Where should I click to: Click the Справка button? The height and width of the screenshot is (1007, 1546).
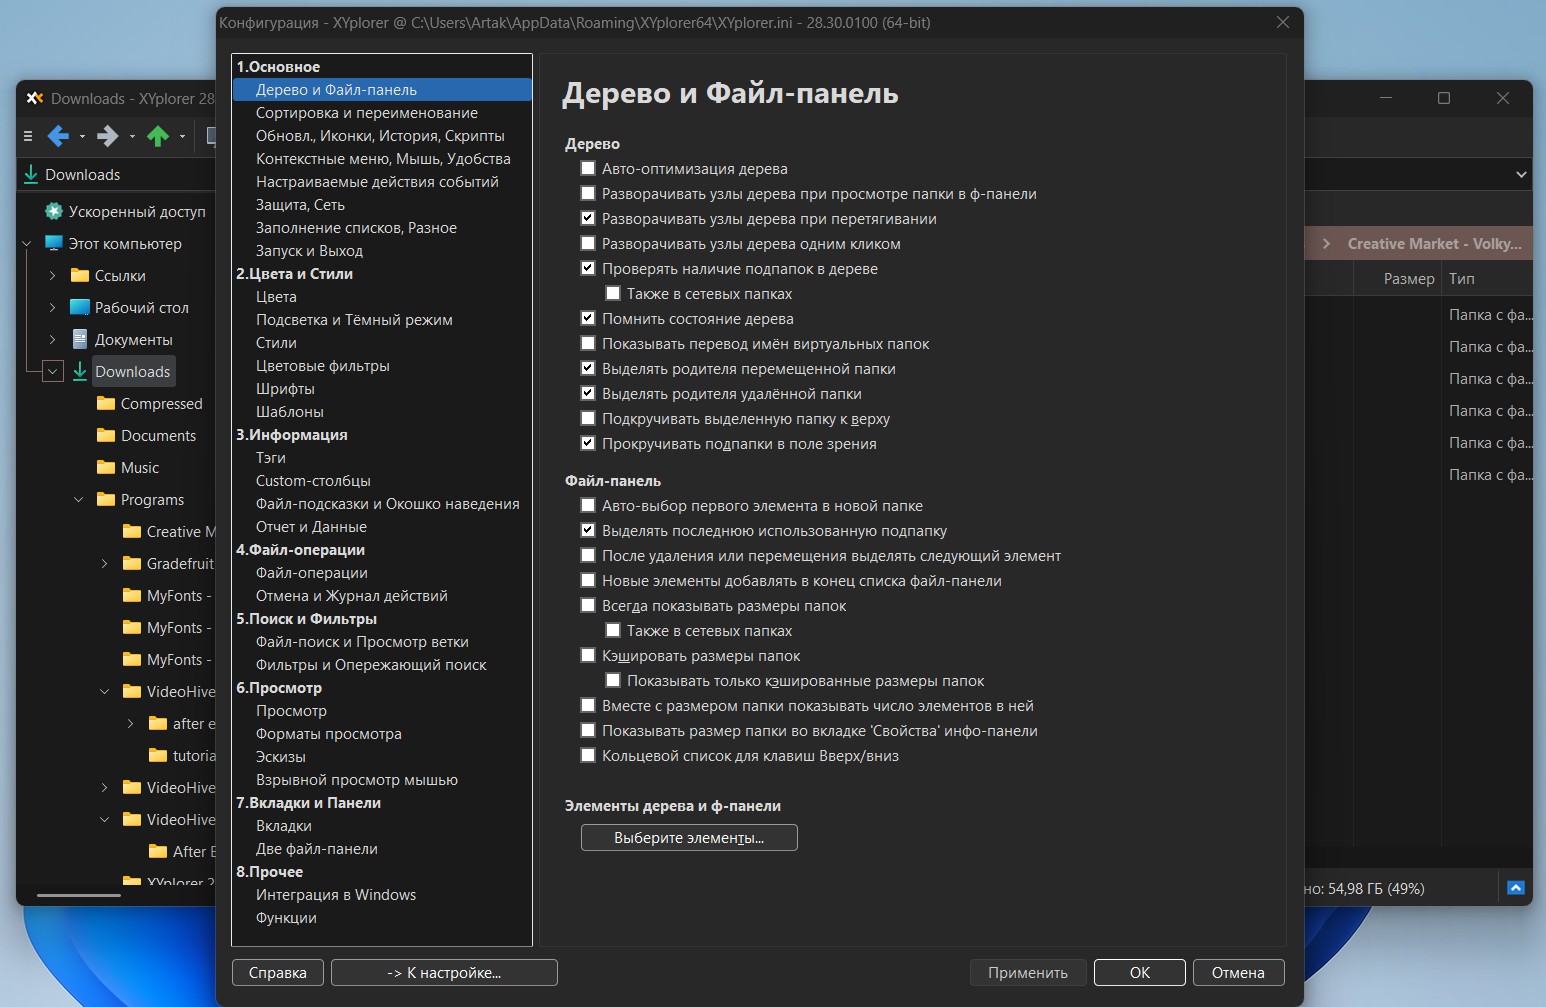pos(278,972)
